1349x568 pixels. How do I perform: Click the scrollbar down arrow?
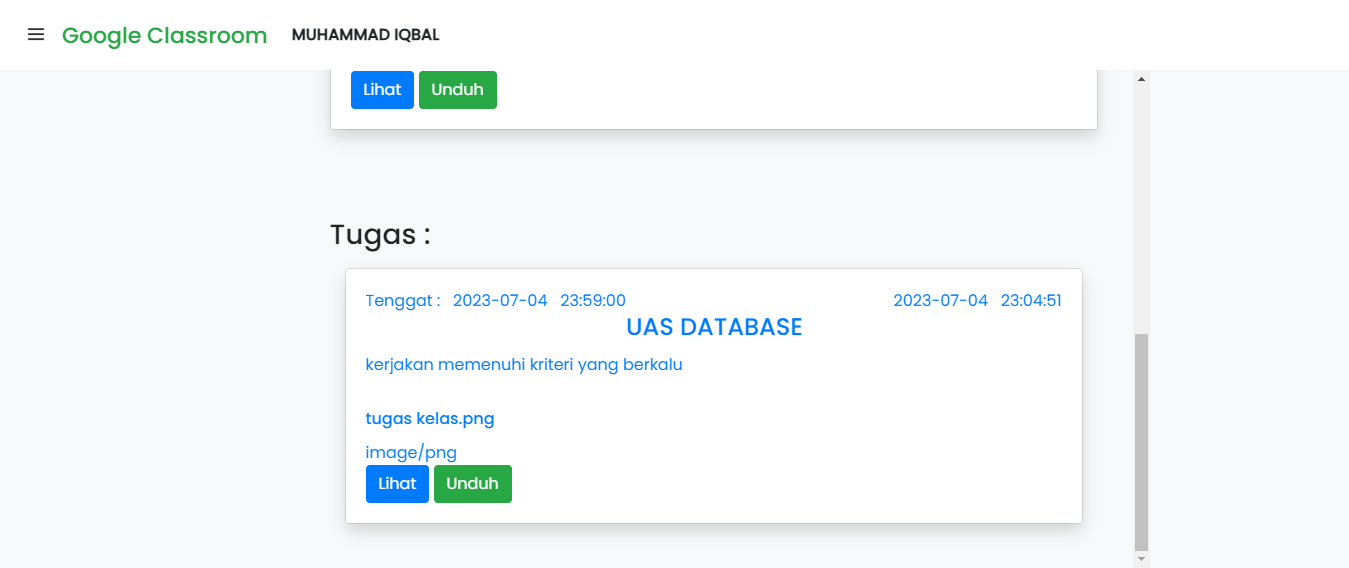(x=1141, y=560)
